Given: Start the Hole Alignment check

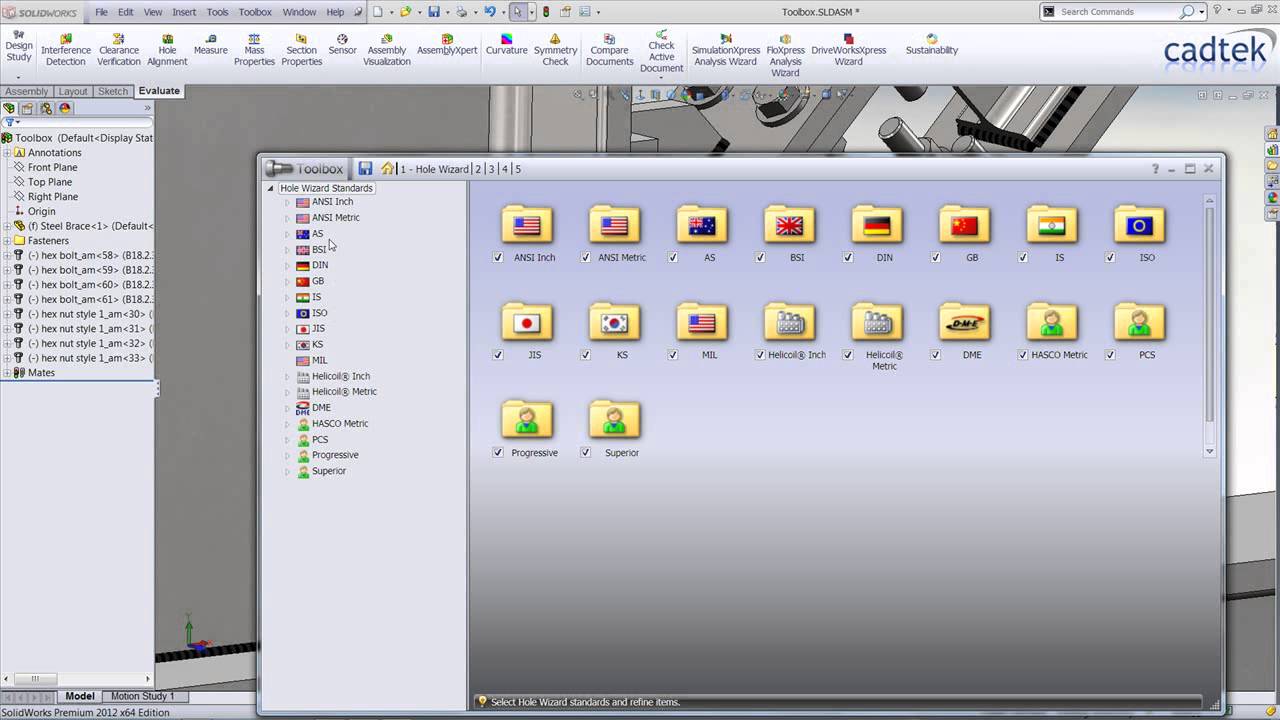Looking at the screenshot, I should click(x=167, y=50).
